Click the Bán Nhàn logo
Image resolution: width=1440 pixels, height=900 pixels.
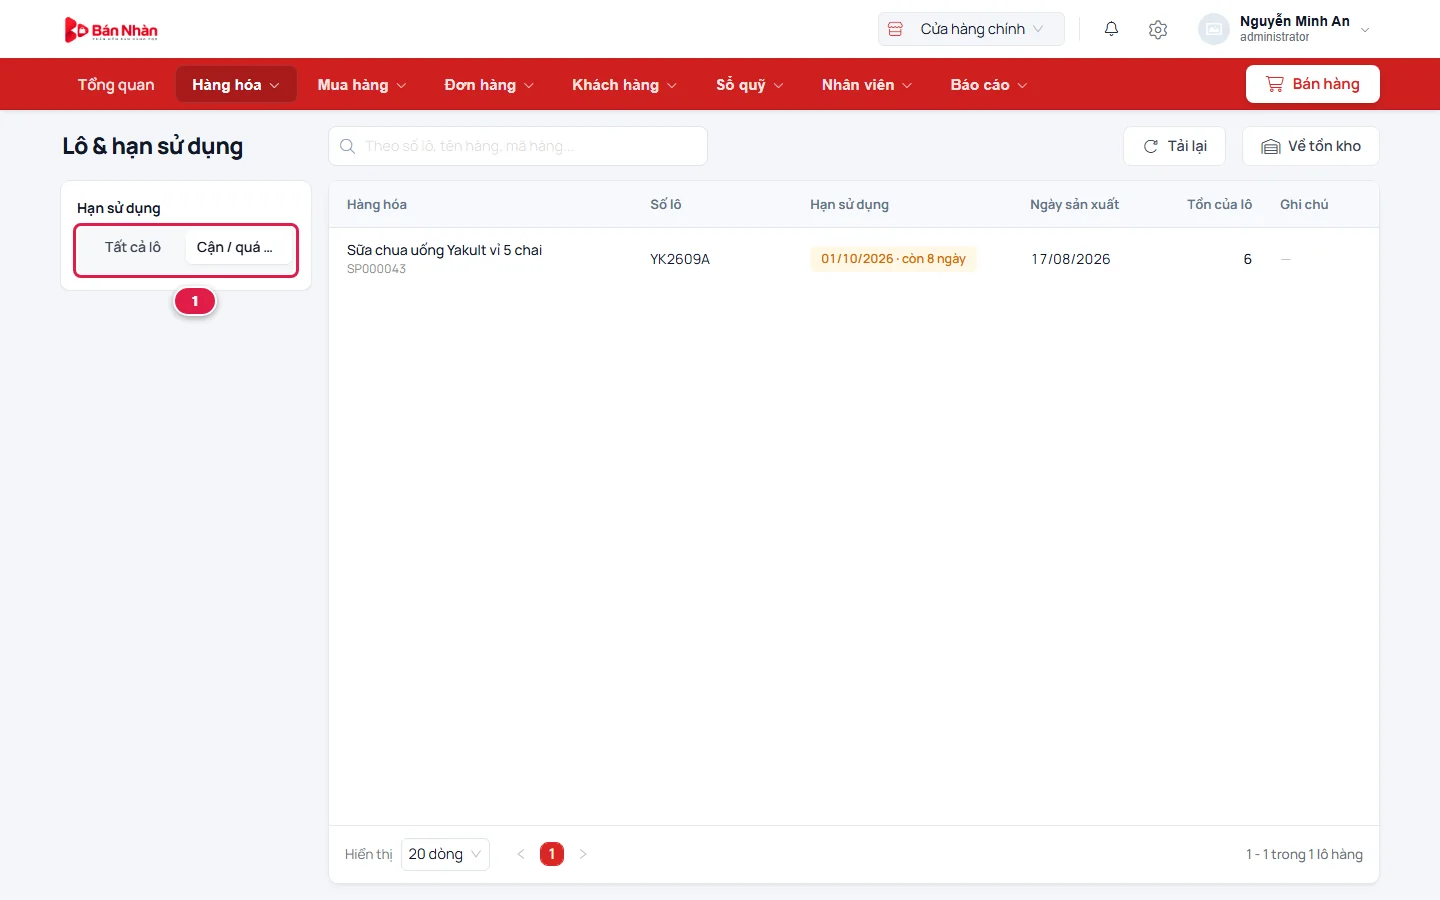111,30
